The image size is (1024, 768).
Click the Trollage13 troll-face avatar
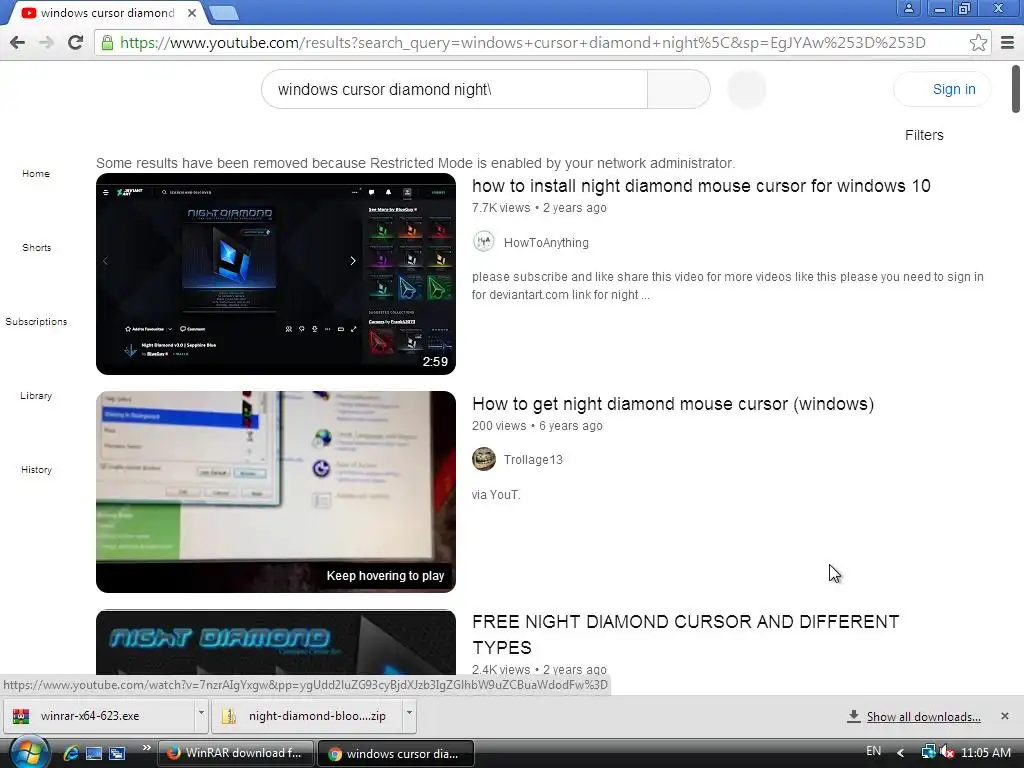point(483,460)
